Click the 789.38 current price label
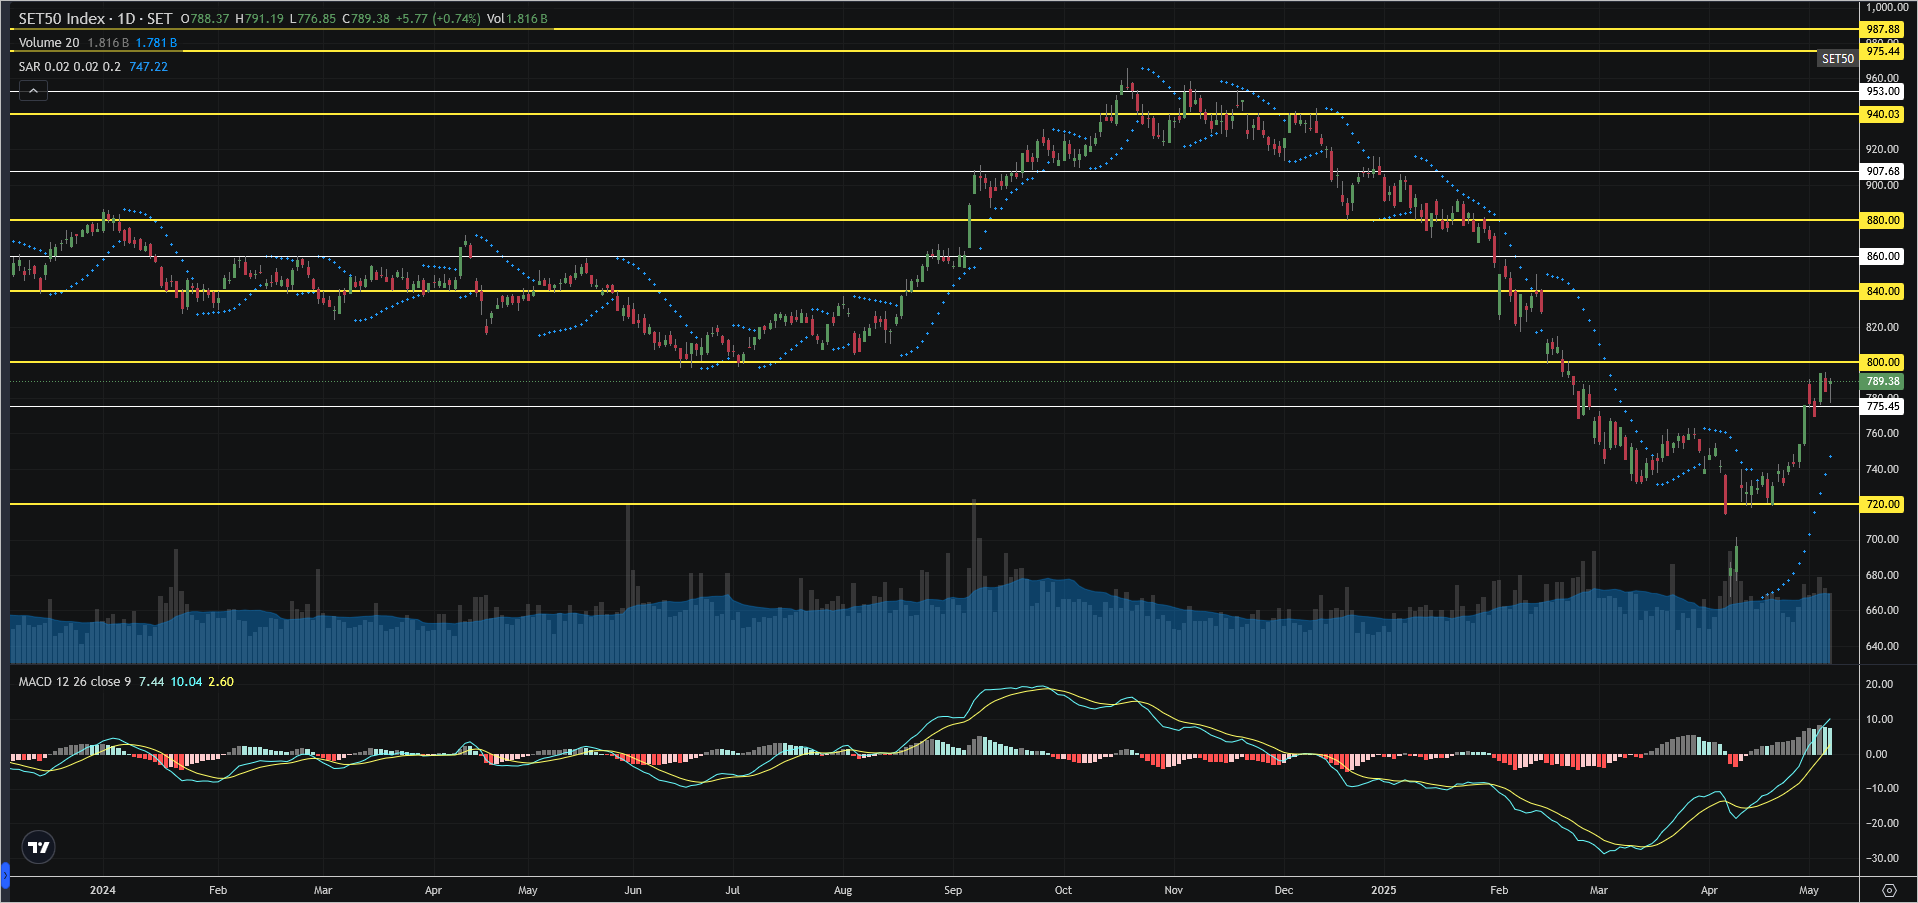This screenshot has width=1918, height=903. tap(1883, 381)
